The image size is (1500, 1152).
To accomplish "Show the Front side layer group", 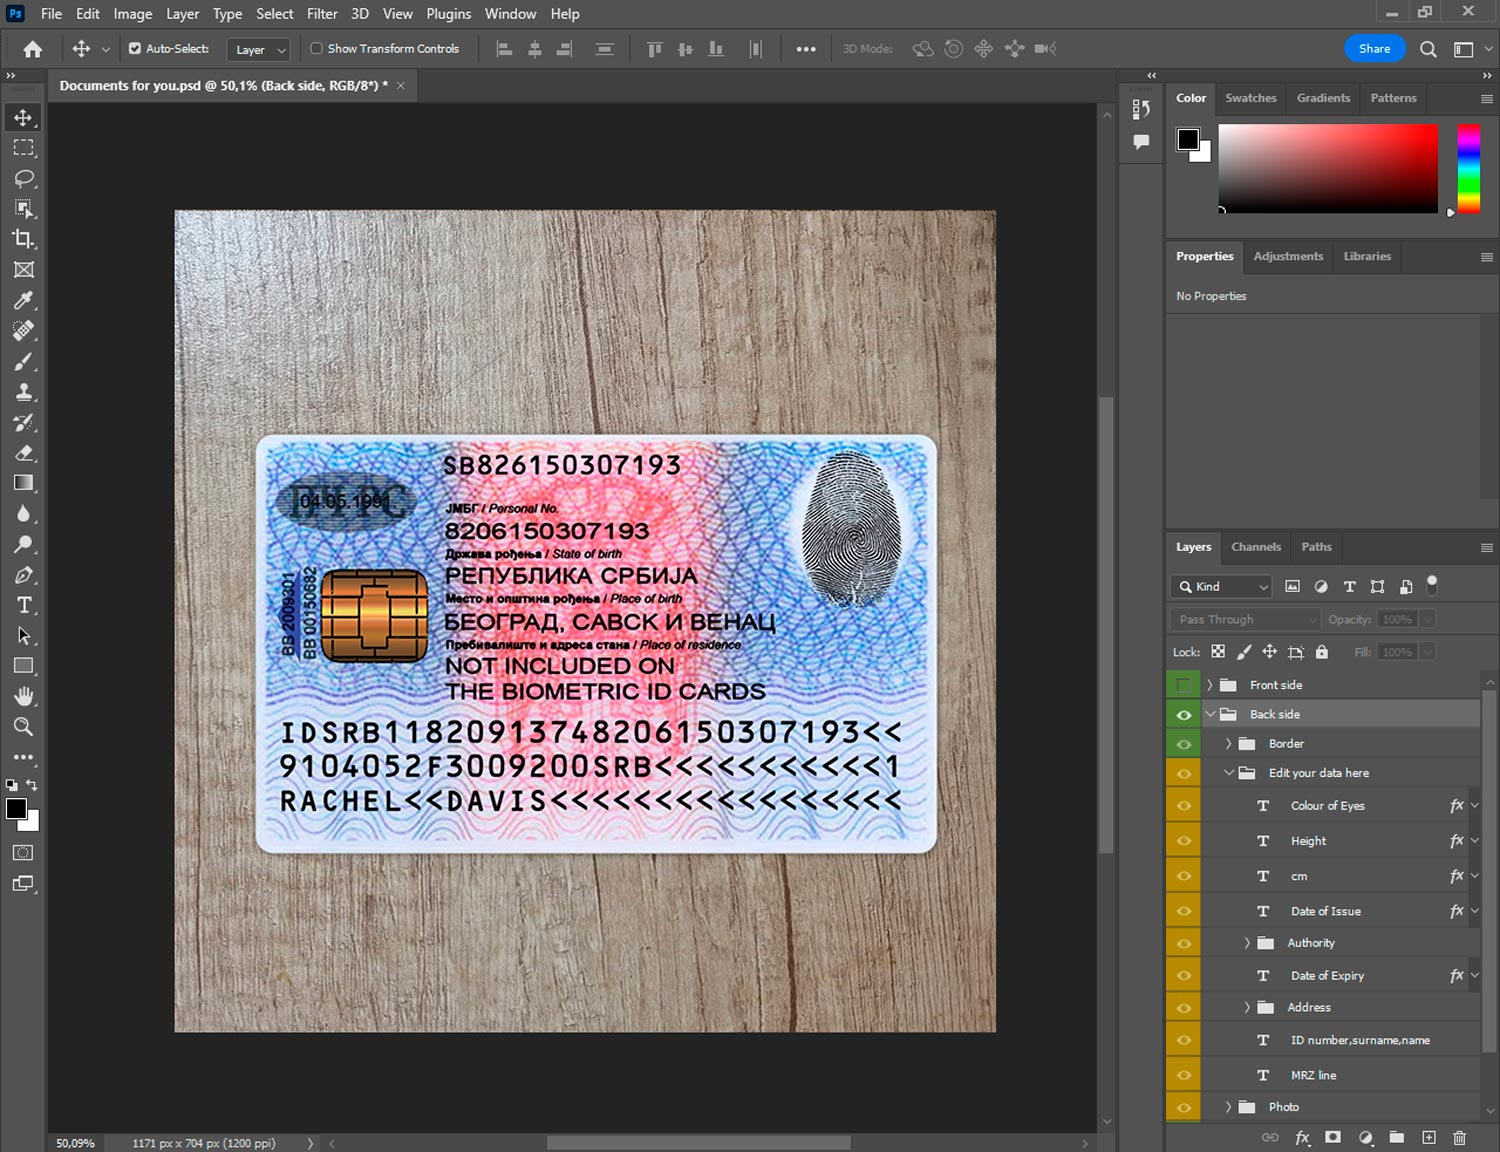I will (x=1184, y=685).
